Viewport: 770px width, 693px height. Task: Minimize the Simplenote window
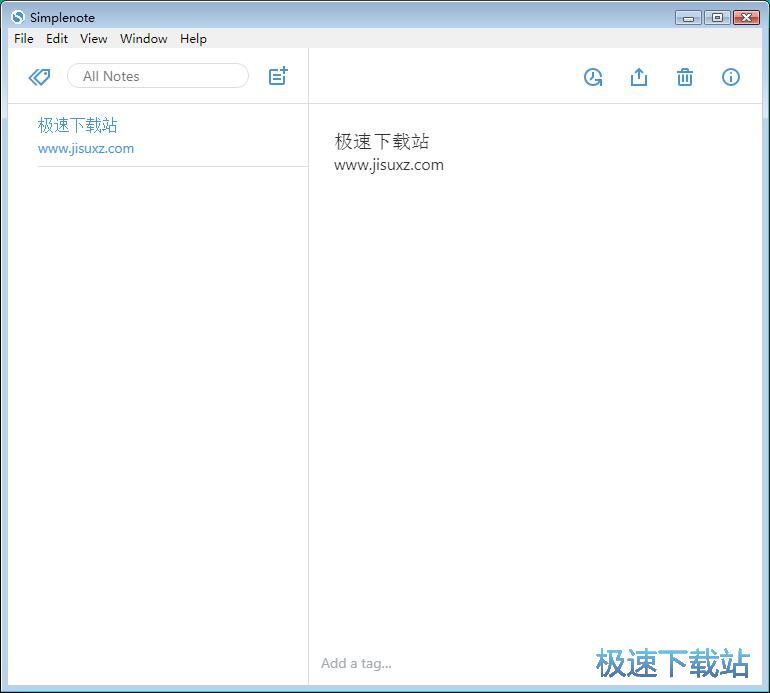pyautogui.click(x=688, y=18)
